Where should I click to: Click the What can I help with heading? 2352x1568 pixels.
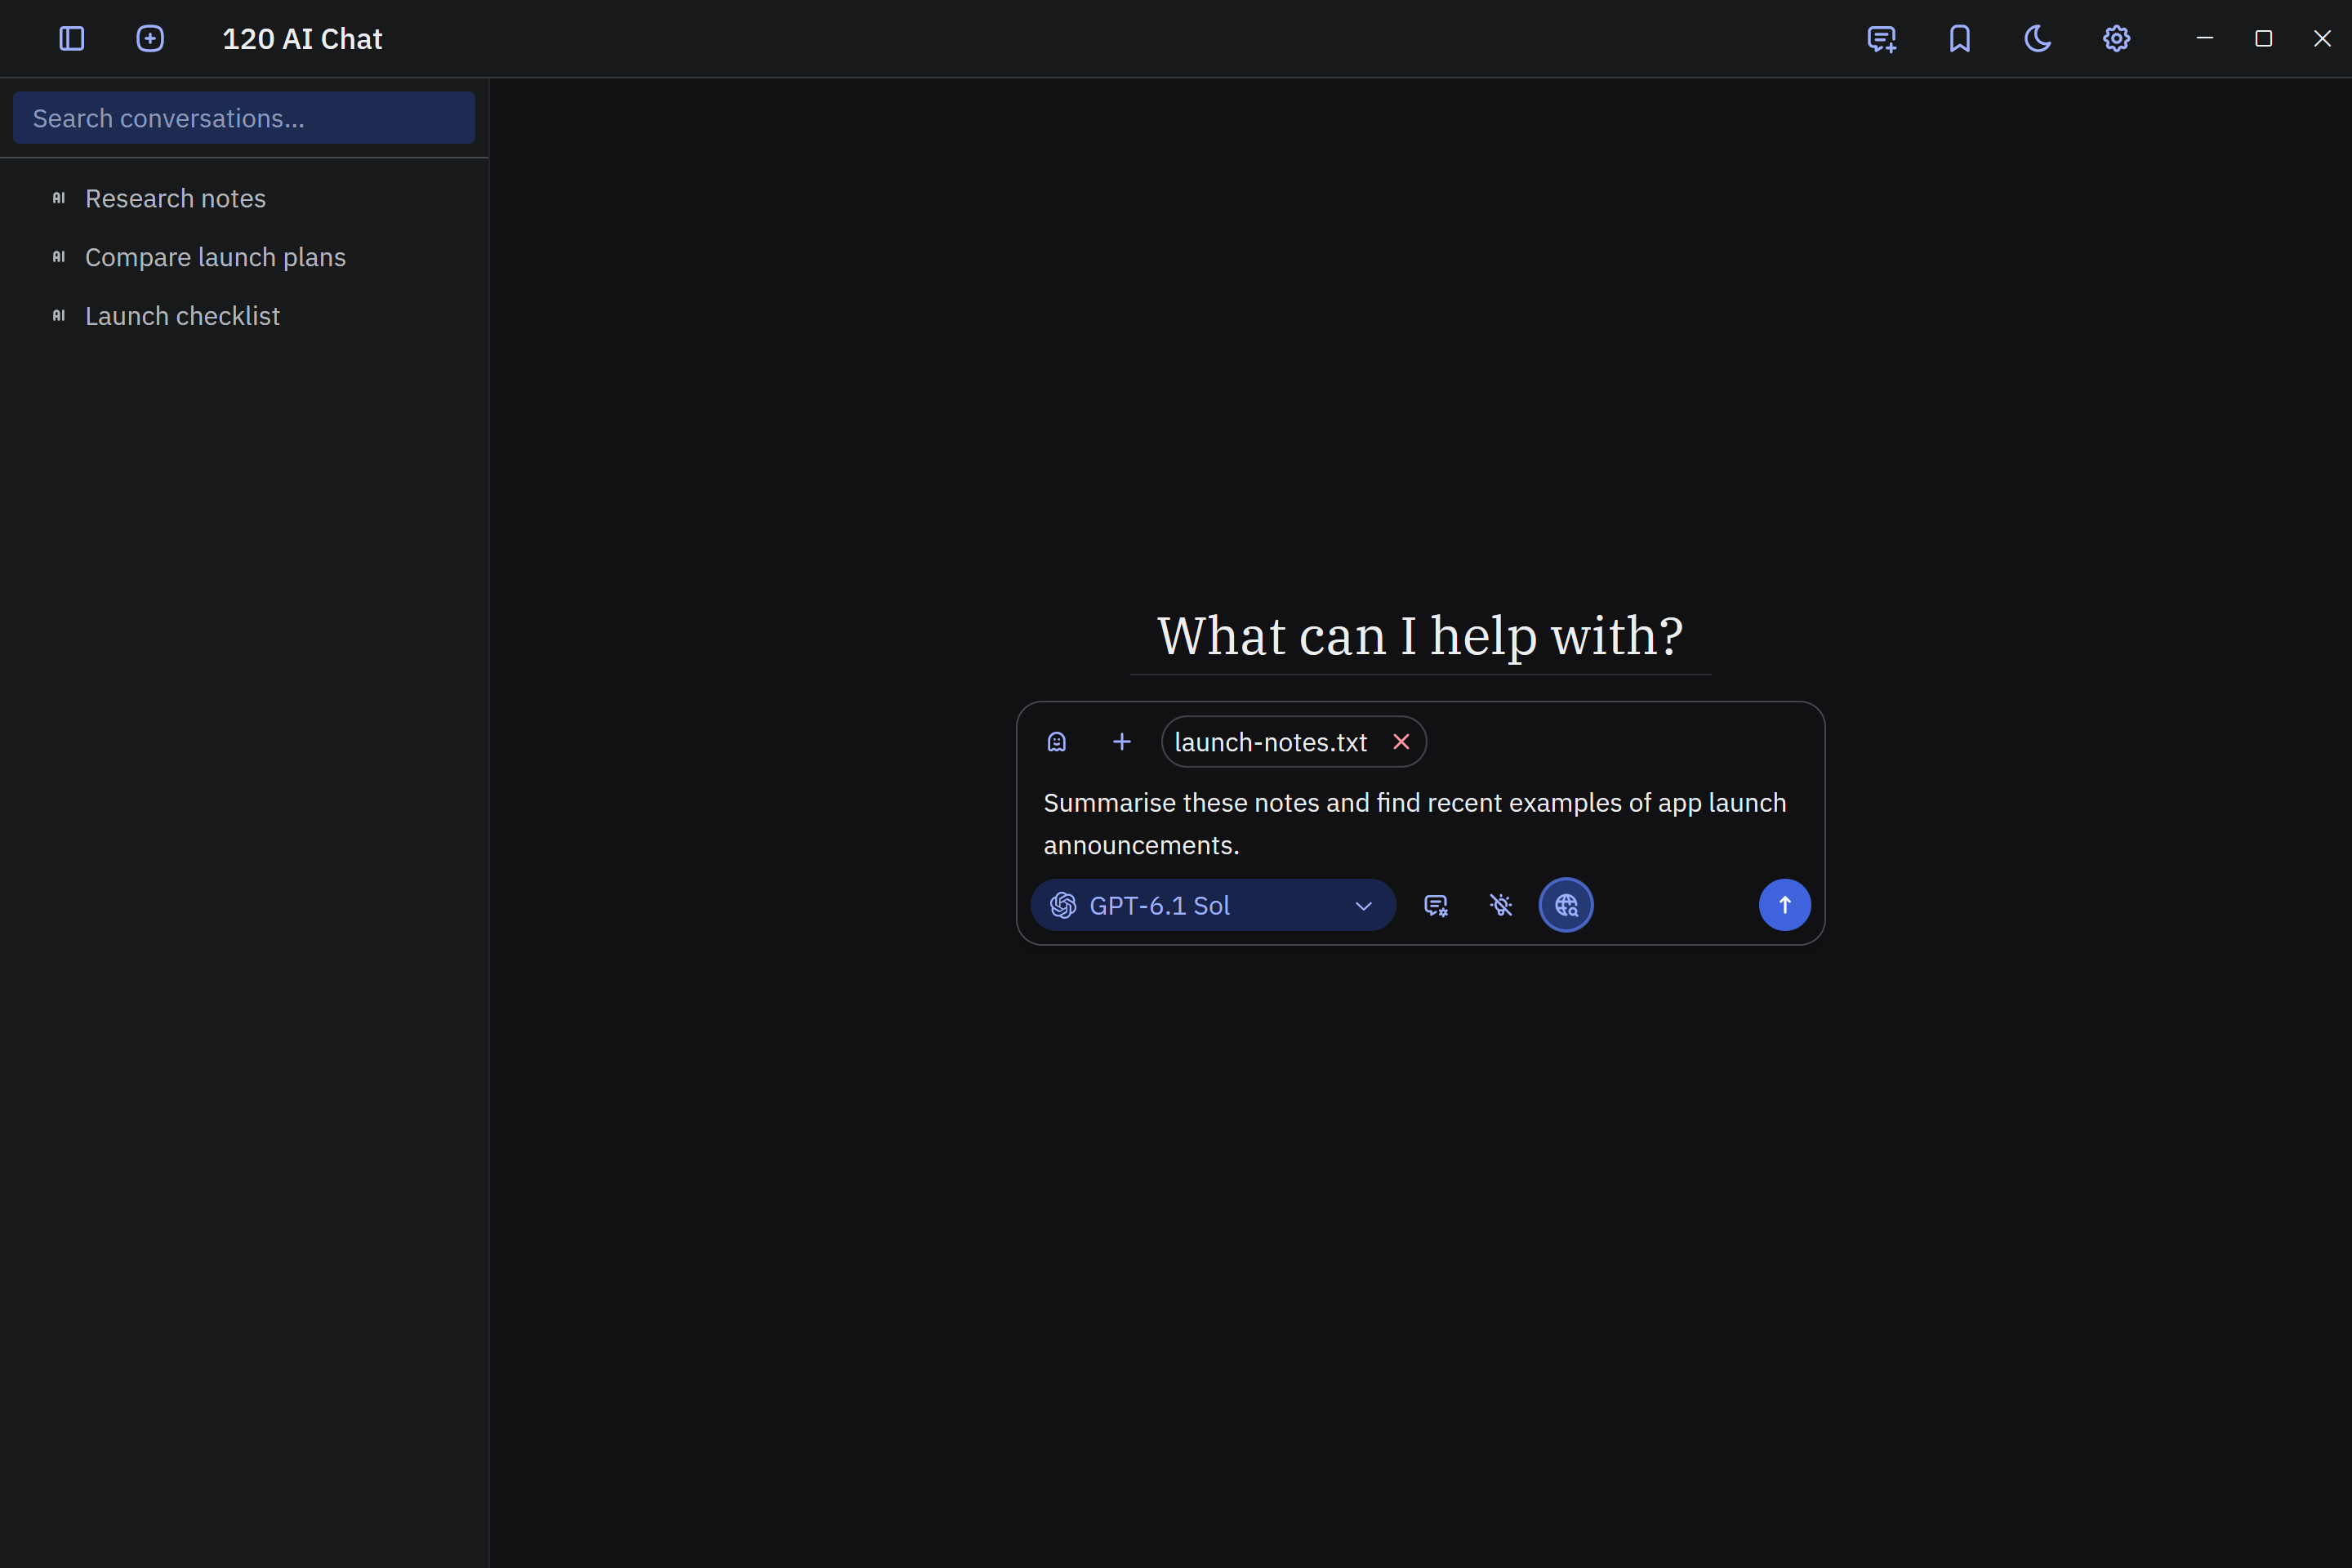coord(1420,635)
